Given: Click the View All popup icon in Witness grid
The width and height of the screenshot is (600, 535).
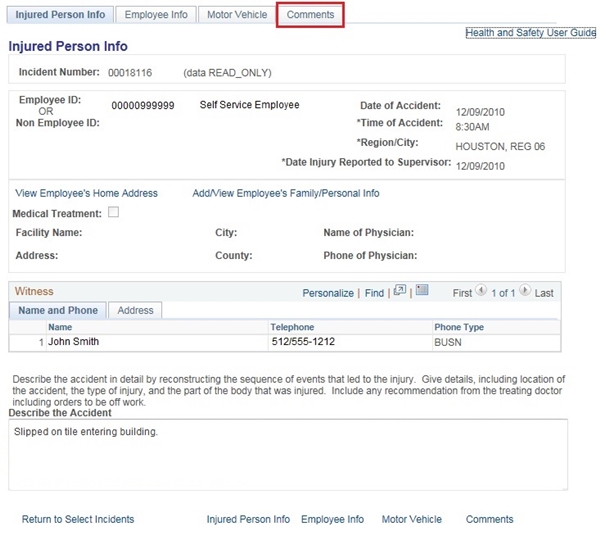Looking at the screenshot, I should (400, 292).
